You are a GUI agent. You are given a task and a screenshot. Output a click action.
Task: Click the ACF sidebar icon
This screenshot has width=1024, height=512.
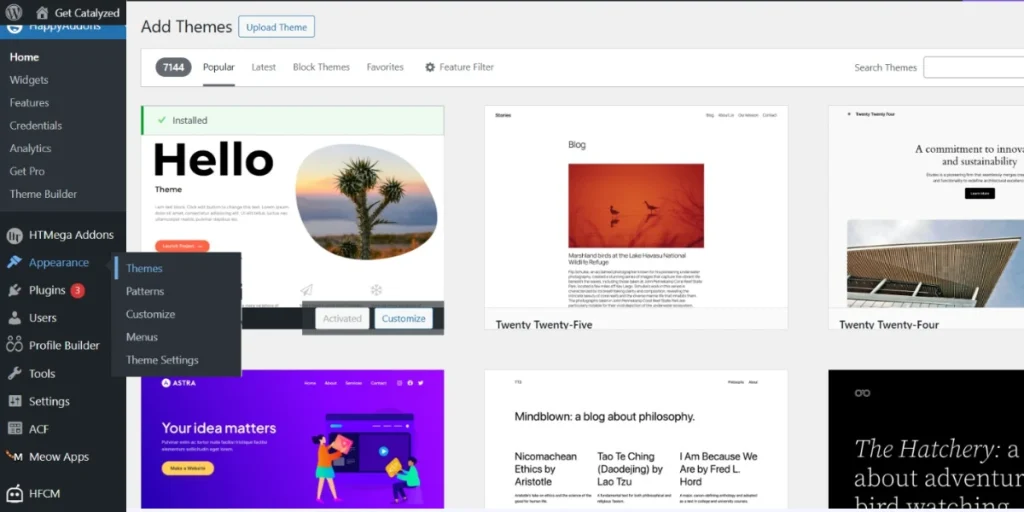(x=14, y=429)
